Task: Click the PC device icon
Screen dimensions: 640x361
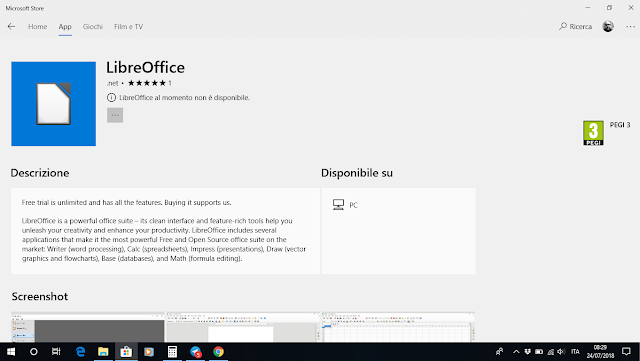Action: [x=338, y=205]
